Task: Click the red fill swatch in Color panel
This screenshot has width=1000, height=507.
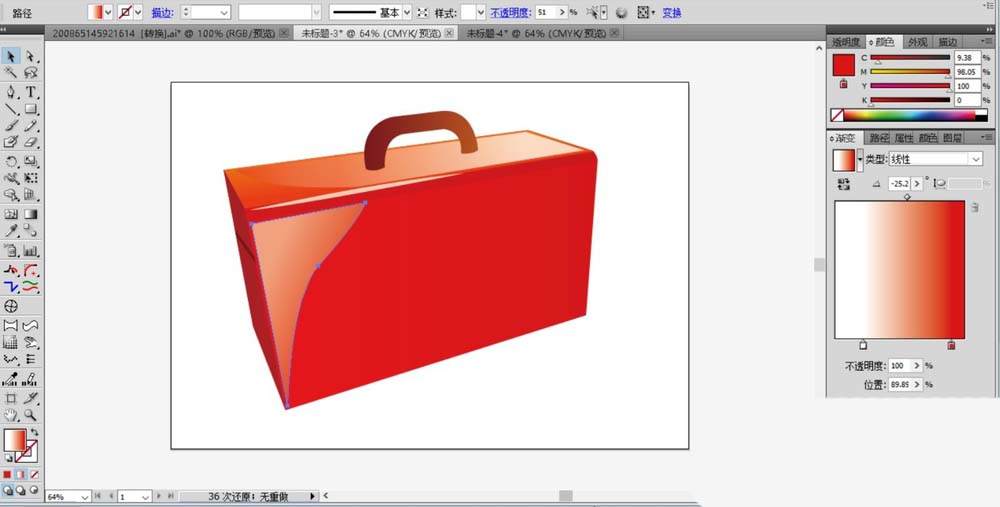Action: pyautogui.click(x=843, y=66)
